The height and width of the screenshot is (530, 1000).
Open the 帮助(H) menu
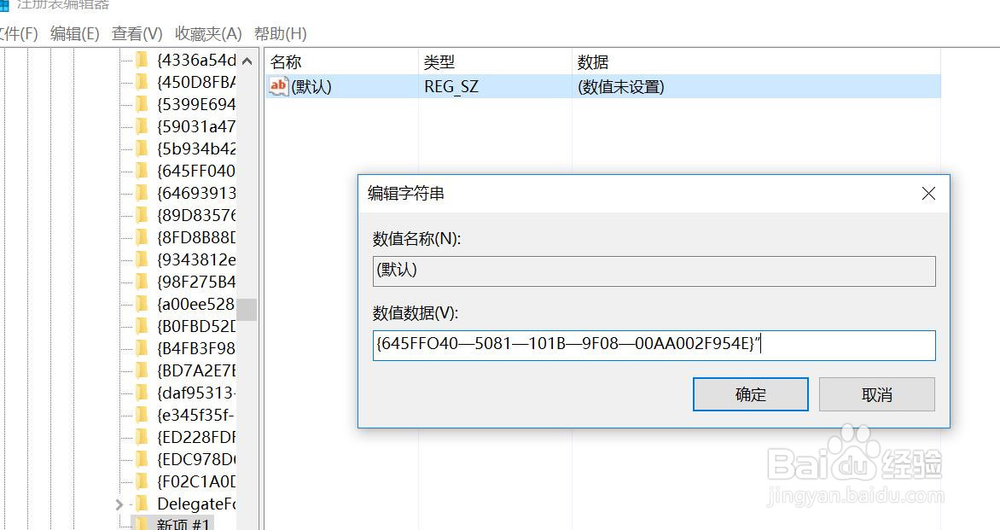281,33
